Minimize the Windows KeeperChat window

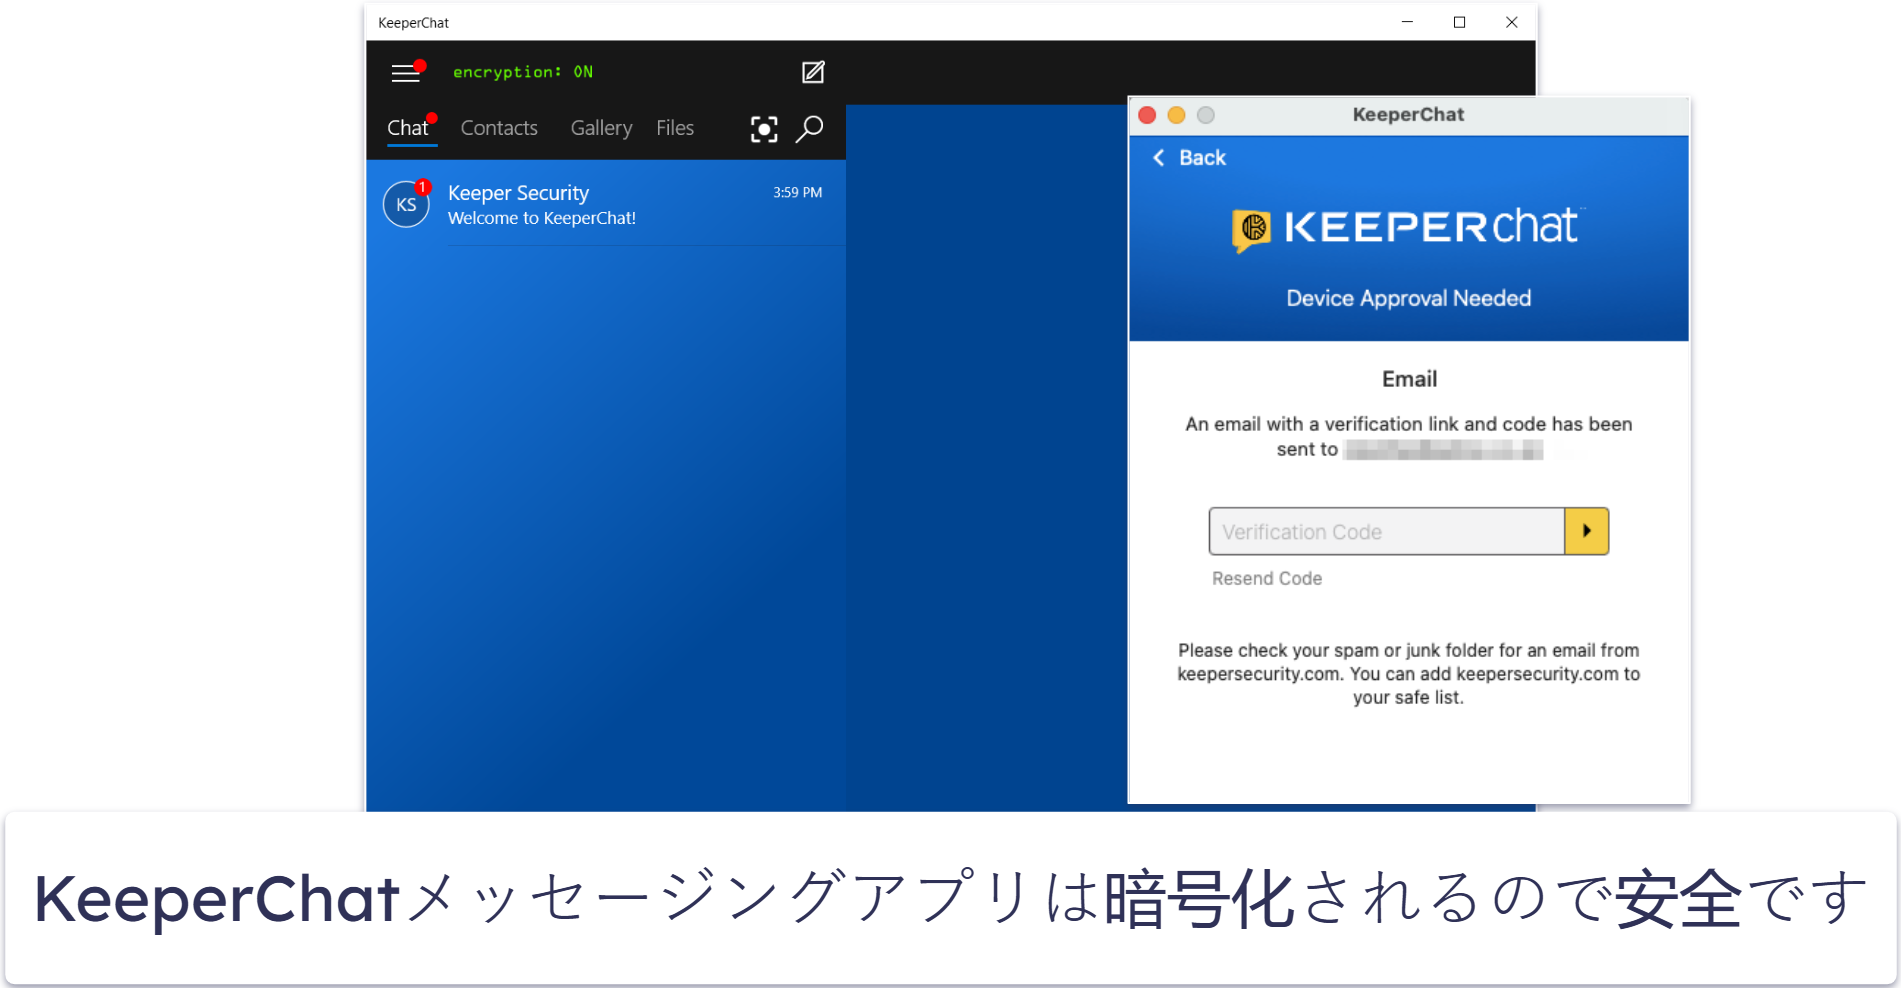pyautogui.click(x=1407, y=22)
